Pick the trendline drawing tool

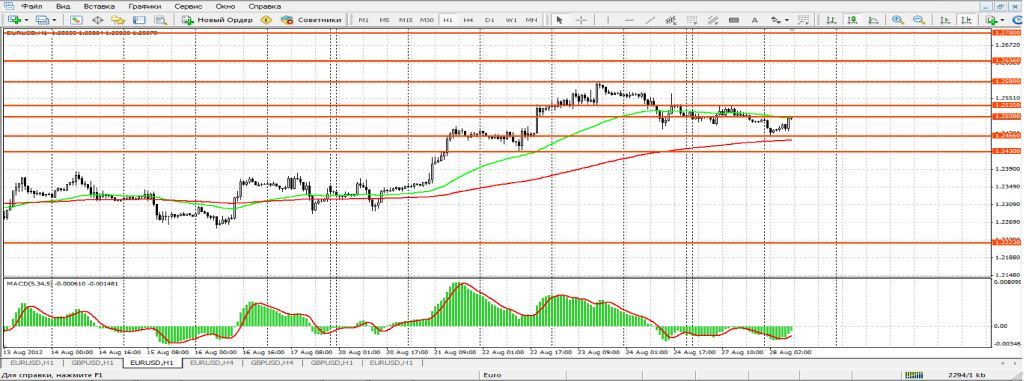click(x=650, y=20)
